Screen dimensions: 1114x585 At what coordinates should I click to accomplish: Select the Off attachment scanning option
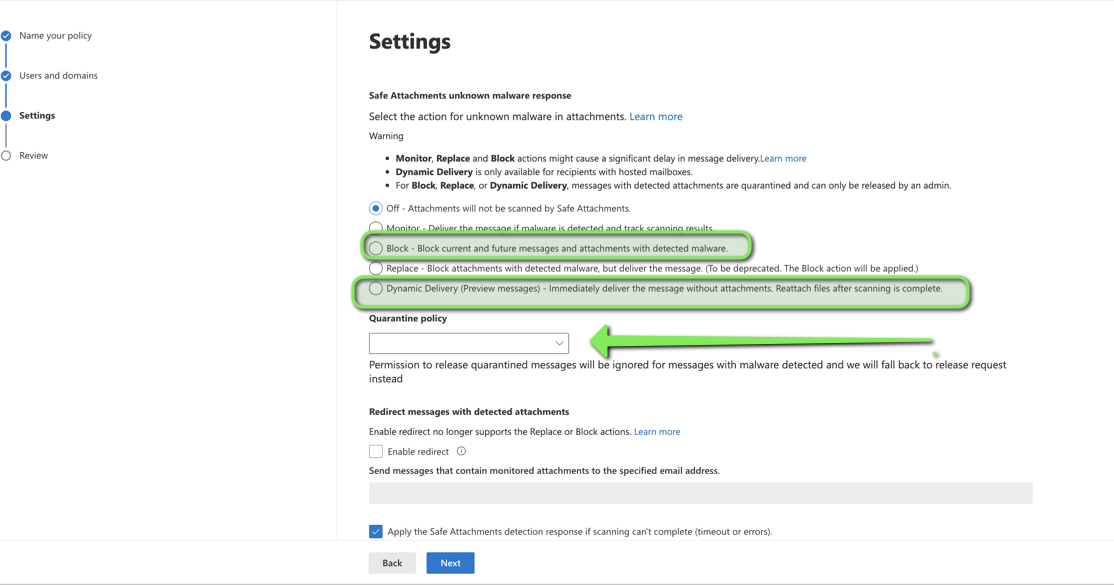click(x=375, y=208)
